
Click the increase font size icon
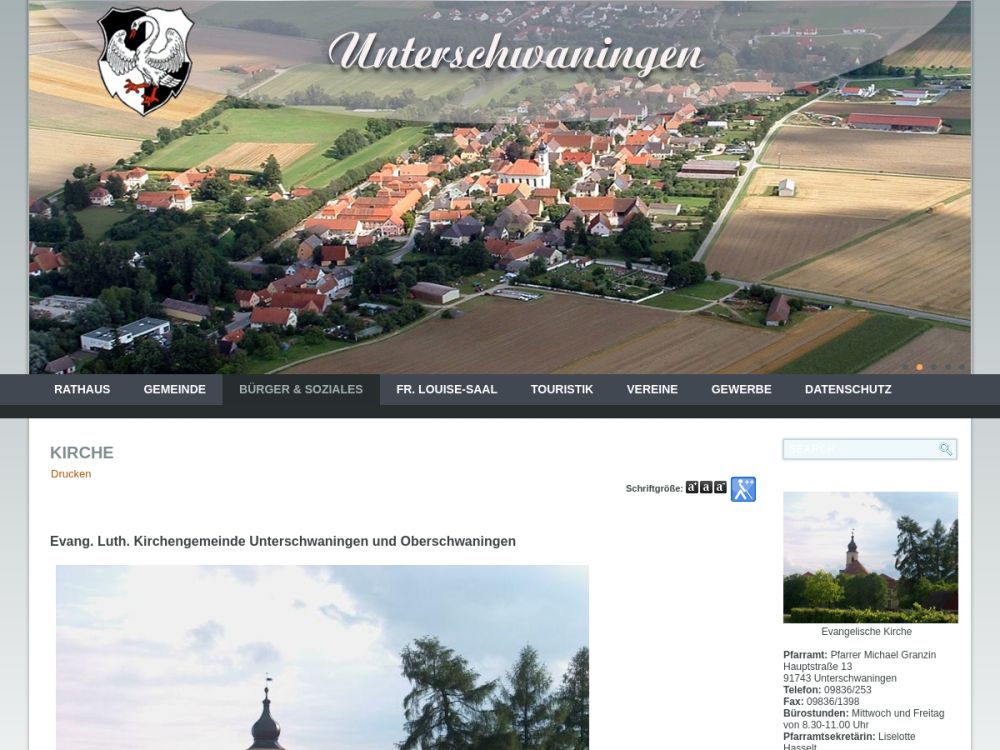(x=692, y=487)
